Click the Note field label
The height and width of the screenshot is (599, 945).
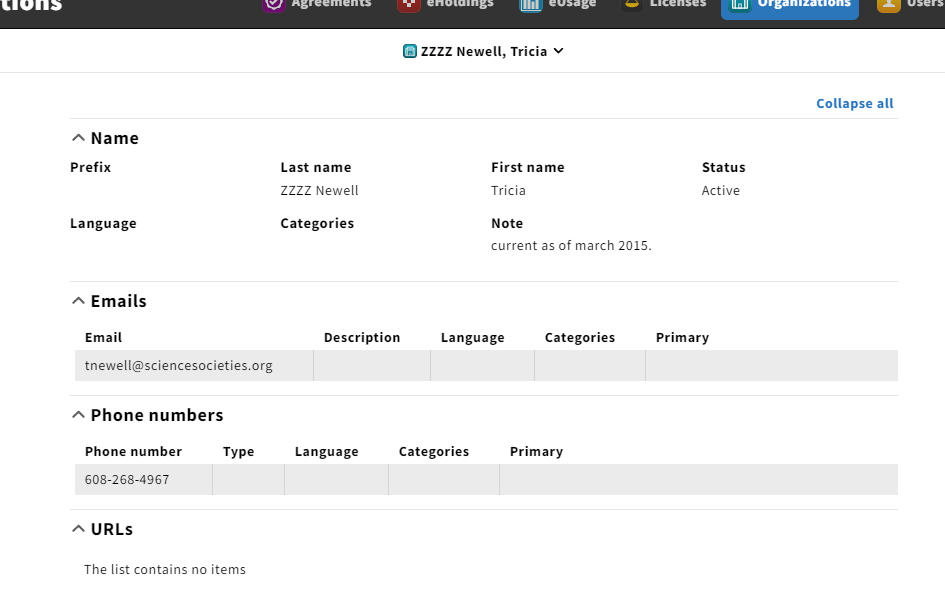(x=507, y=224)
